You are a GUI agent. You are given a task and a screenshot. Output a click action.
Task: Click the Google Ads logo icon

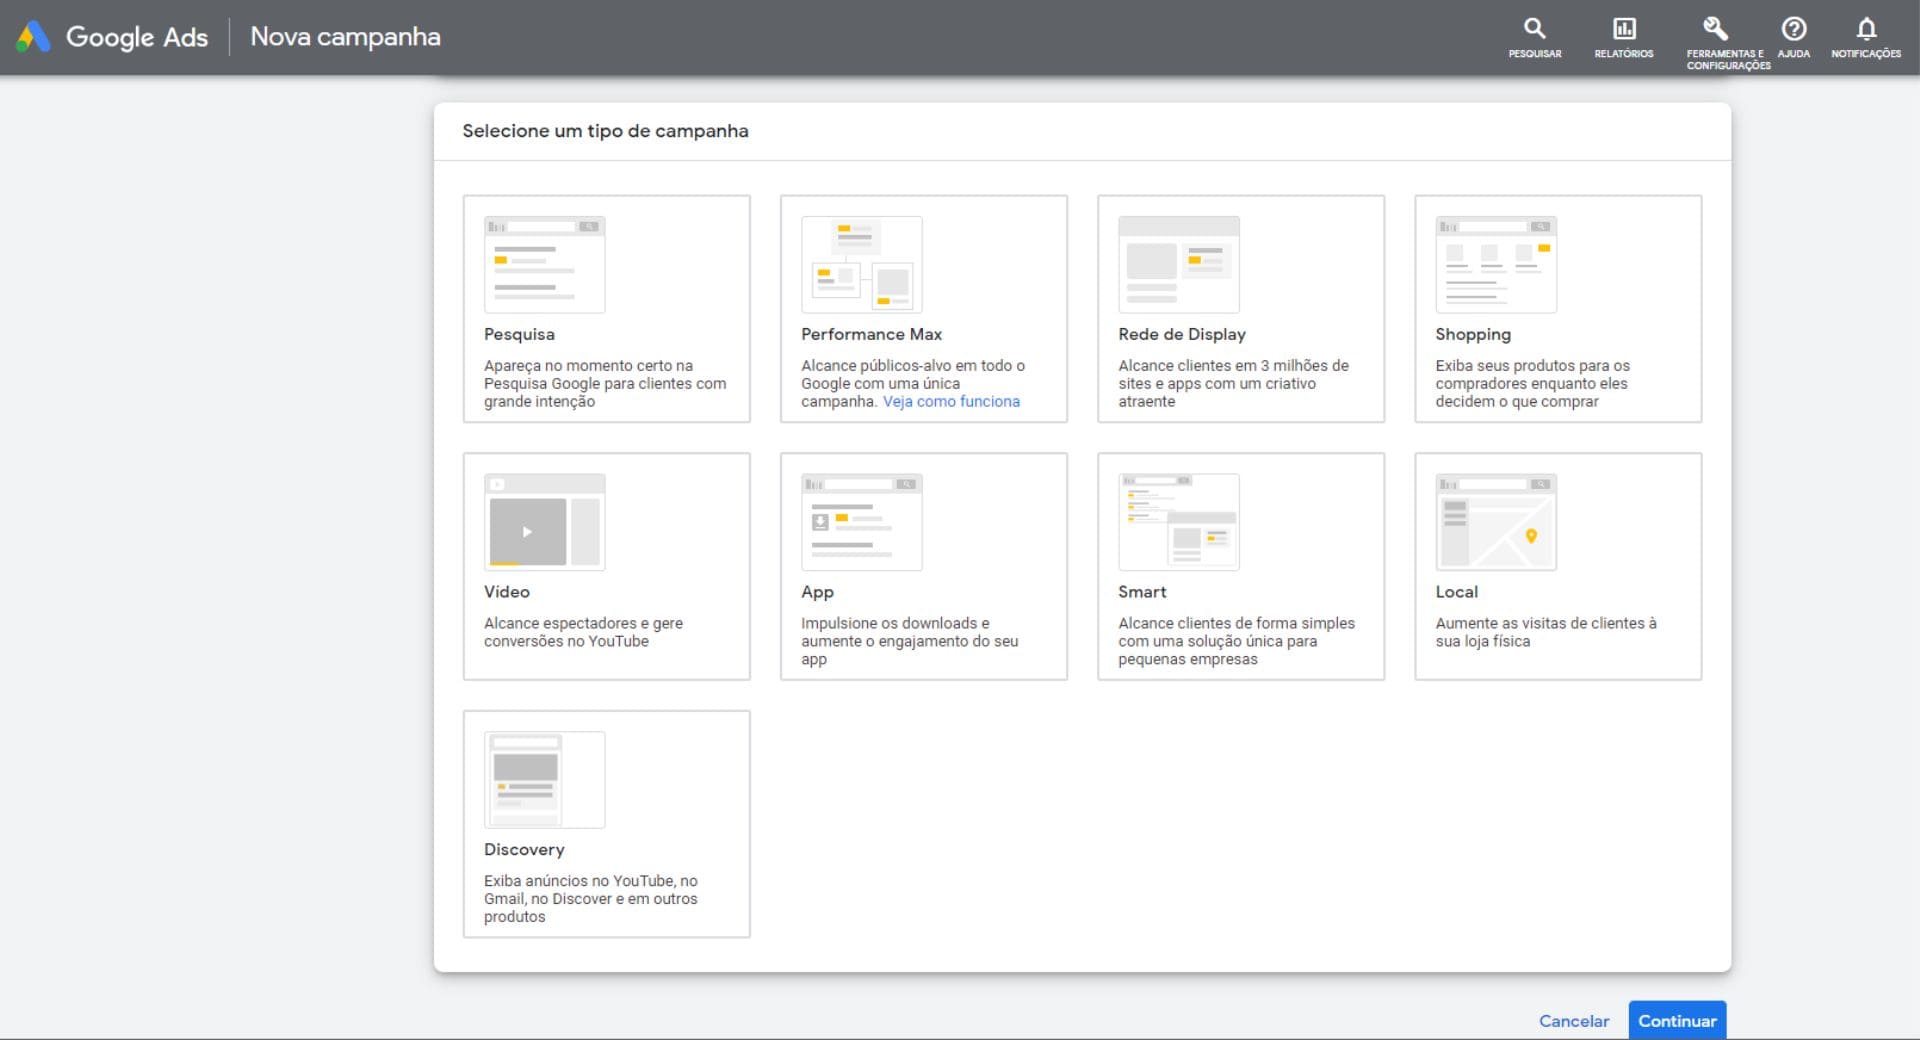[33, 37]
